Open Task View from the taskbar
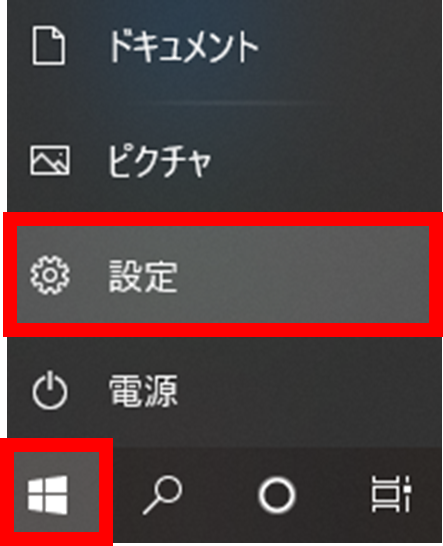Image resolution: width=443 pixels, height=546 pixels. tap(391, 494)
